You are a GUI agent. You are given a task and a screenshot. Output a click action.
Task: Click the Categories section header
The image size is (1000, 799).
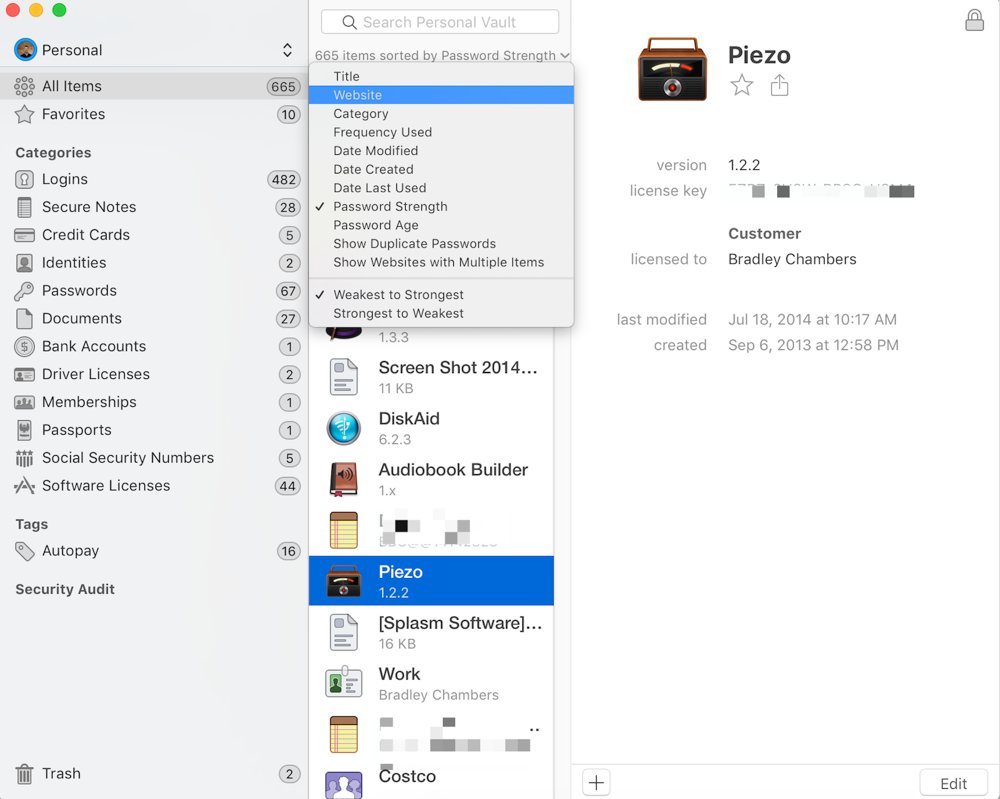[54, 152]
